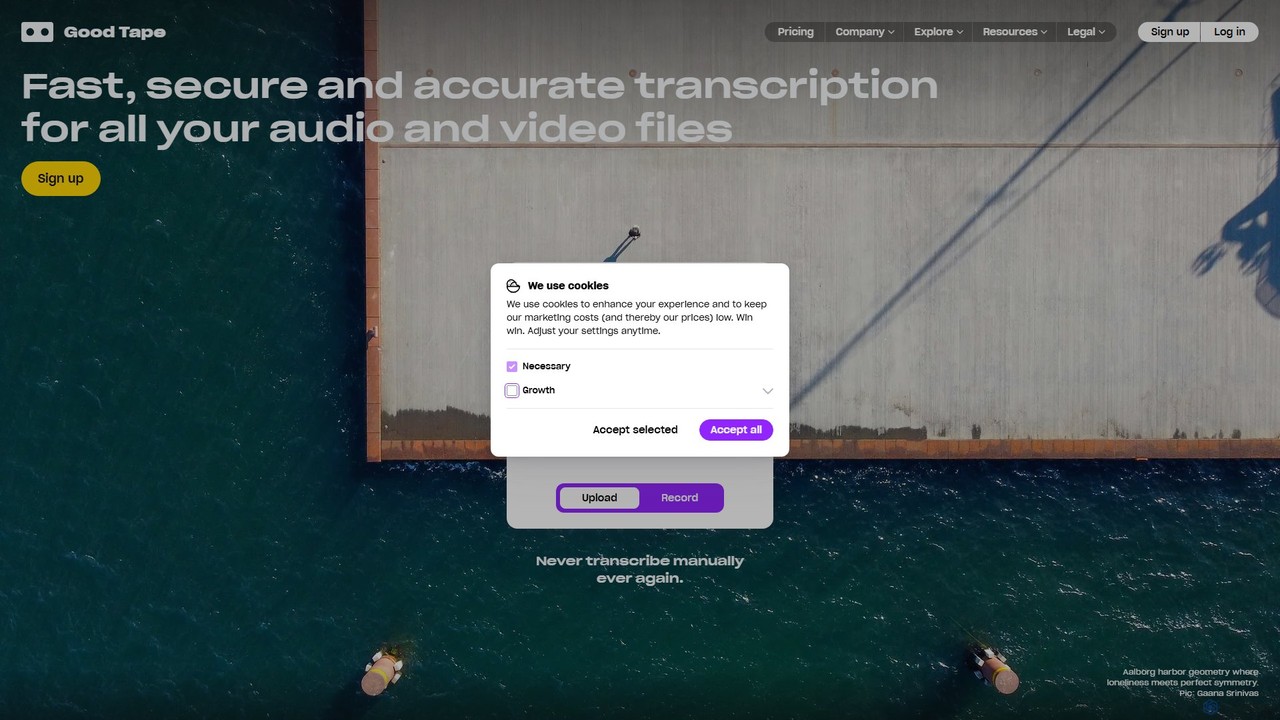Toggle the Necessary cookies checkbox
The width and height of the screenshot is (1280, 720).
512,367
